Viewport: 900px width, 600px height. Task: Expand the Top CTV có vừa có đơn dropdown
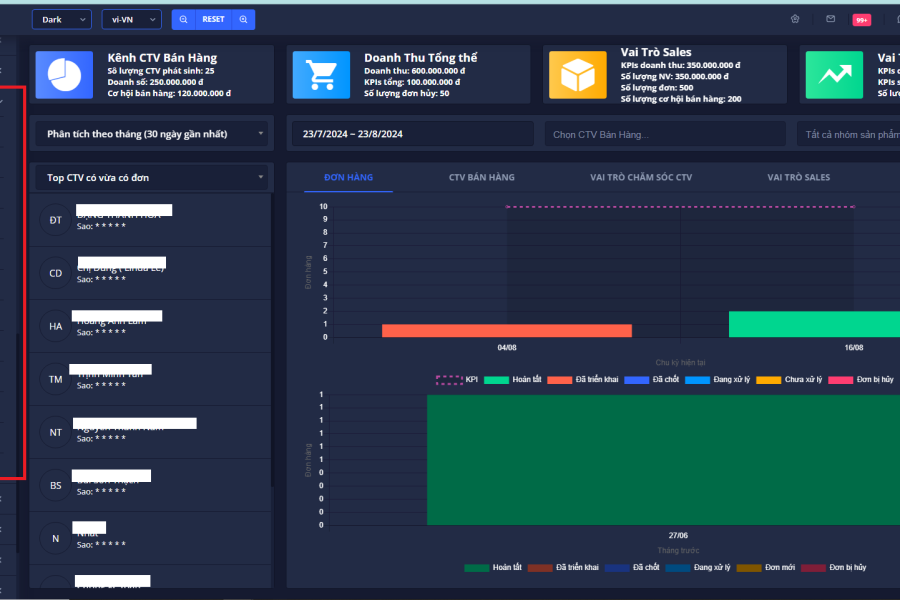pyautogui.click(x=152, y=177)
